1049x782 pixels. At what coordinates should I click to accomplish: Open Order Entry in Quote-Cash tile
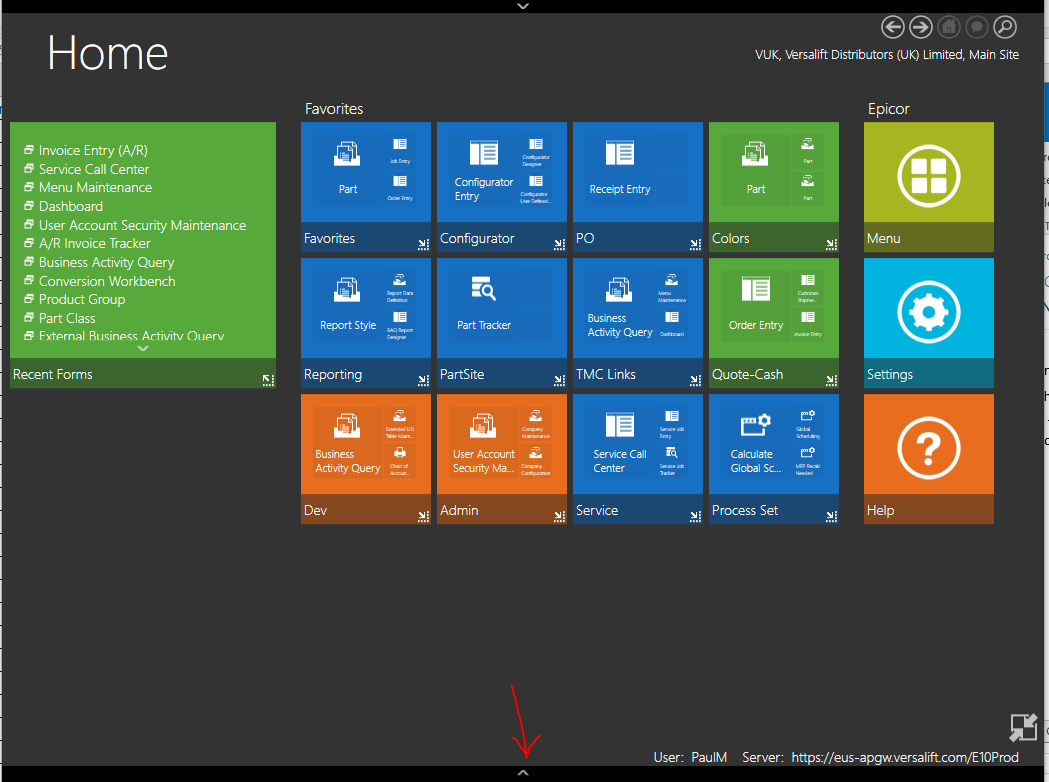[x=755, y=306]
